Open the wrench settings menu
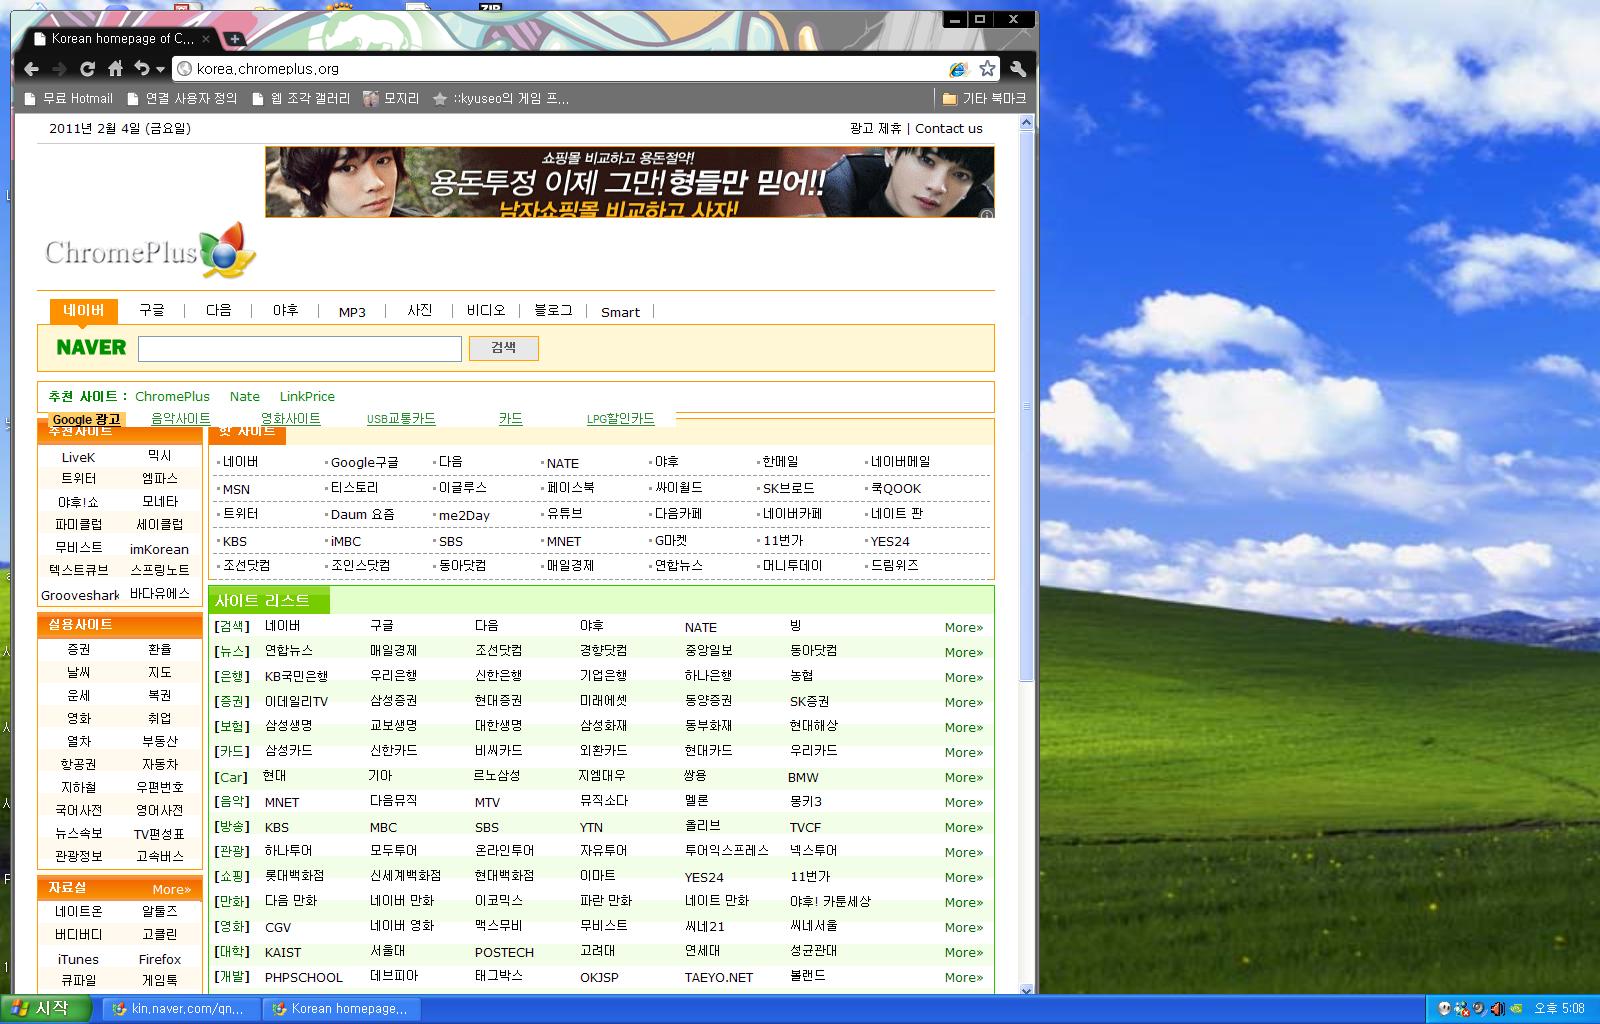Image resolution: width=1600 pixels, height=1024 pixels. coord(1018,69)
